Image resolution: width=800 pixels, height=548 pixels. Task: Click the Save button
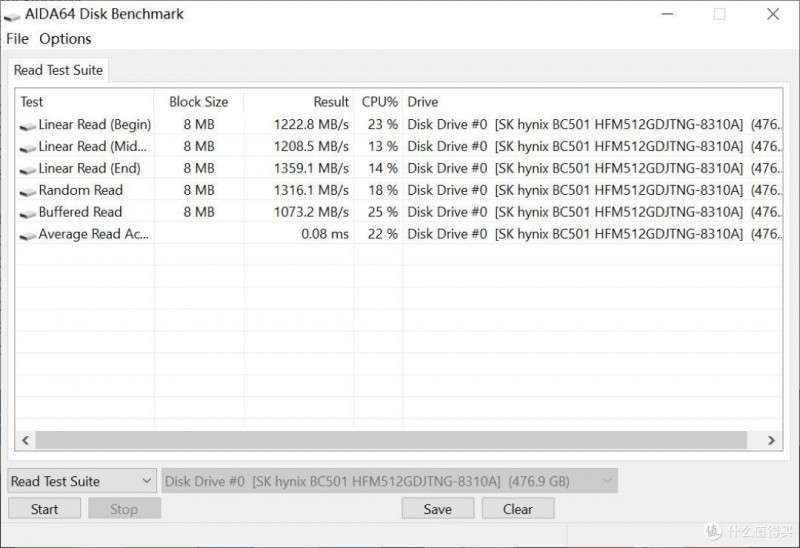point(438,509)
